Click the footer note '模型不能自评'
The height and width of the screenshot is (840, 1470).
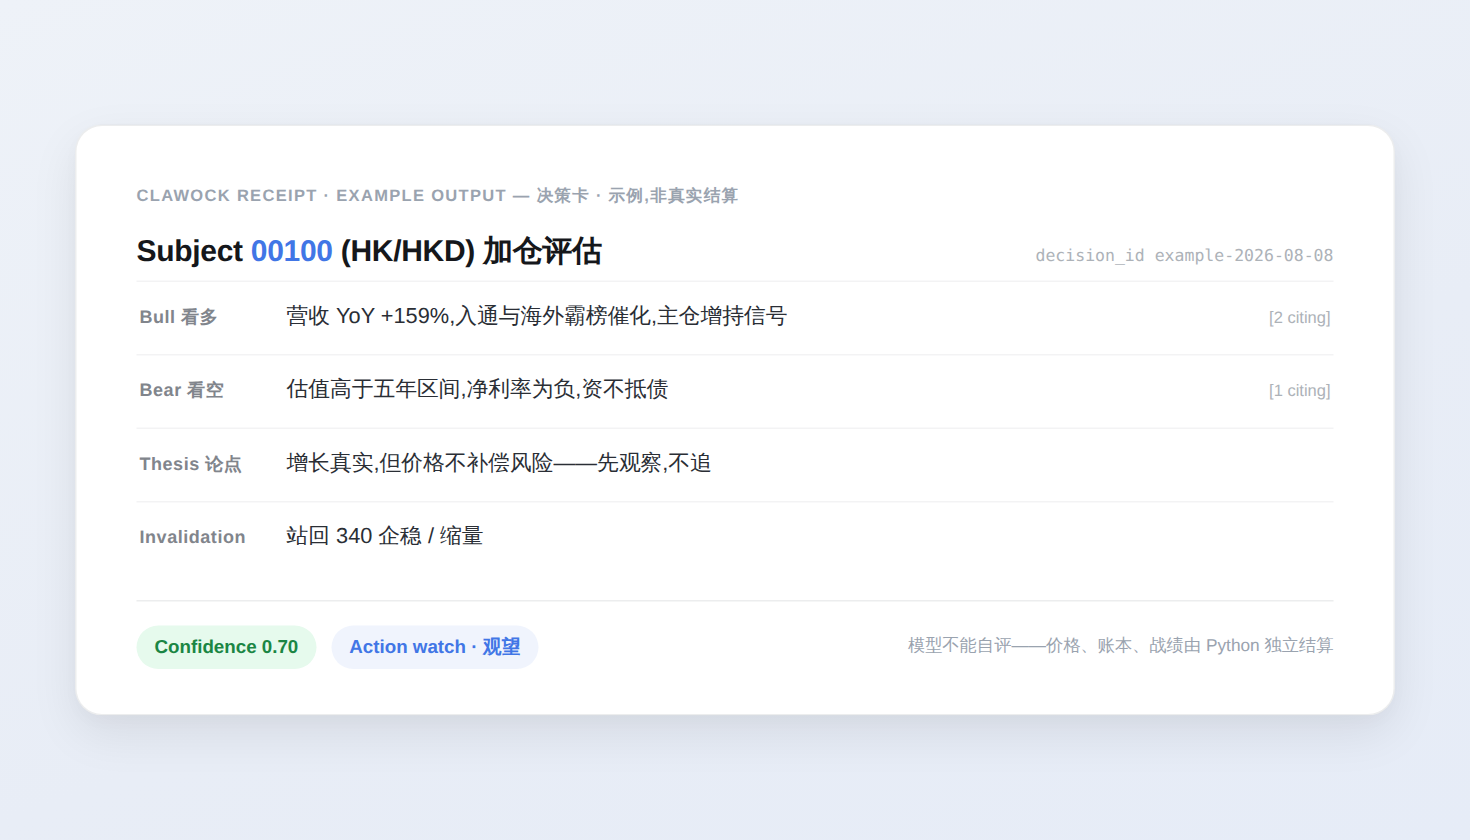tap(960, 646)
